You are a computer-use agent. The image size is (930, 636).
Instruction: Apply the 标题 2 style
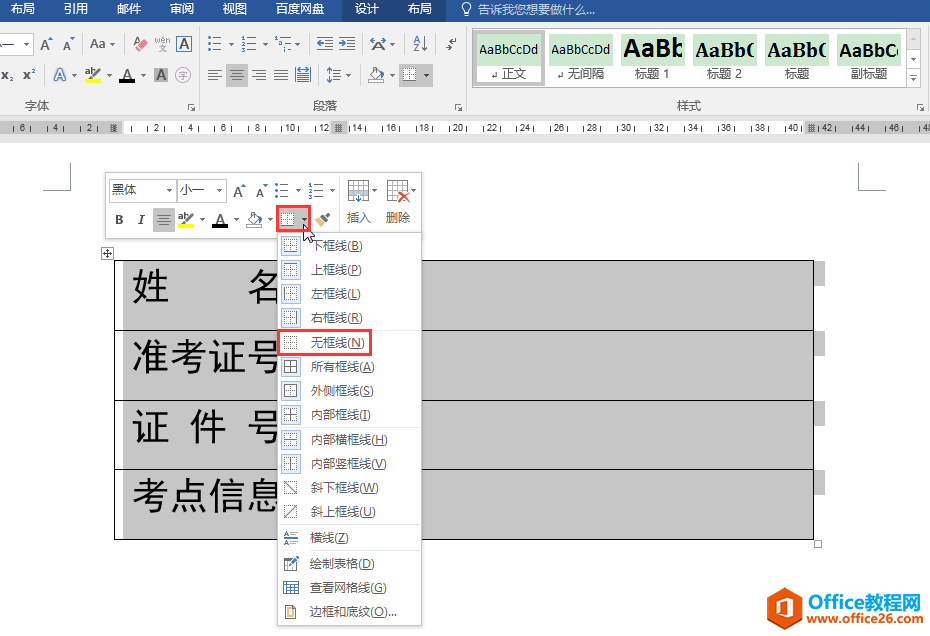coord(724,58)
